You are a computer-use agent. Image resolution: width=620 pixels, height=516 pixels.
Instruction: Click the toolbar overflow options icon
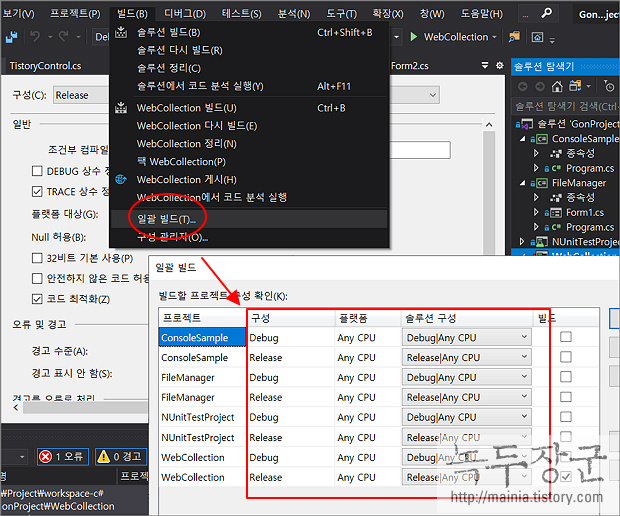tap(552, 39)
